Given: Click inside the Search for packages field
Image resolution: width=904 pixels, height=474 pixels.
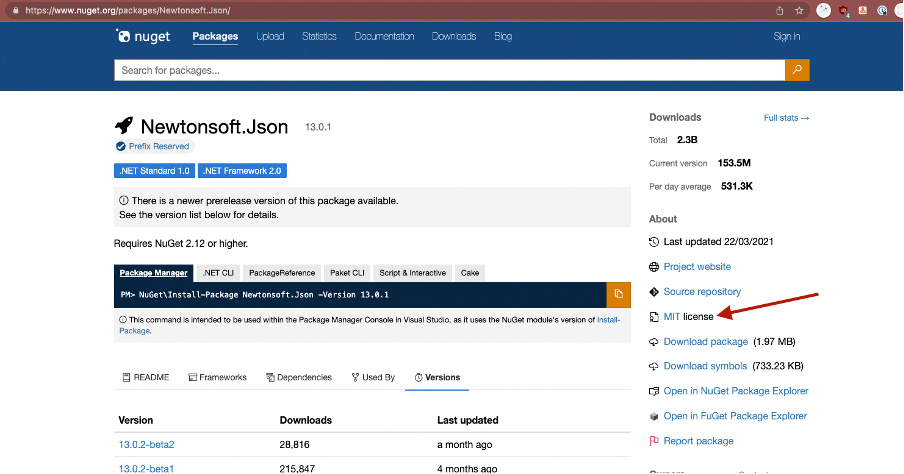Looking at the screenshot, I should [448, 70].
